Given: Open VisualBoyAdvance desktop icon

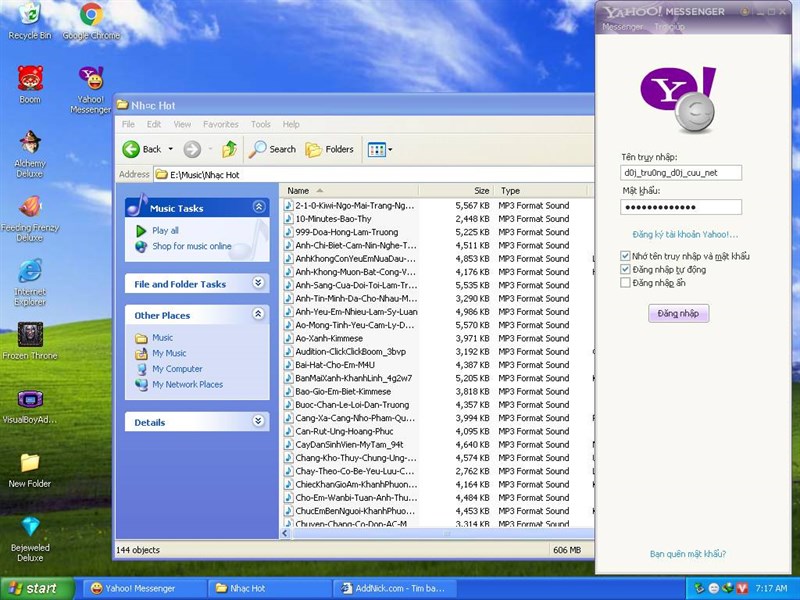Looking at the screenshot, I should 30,407.
